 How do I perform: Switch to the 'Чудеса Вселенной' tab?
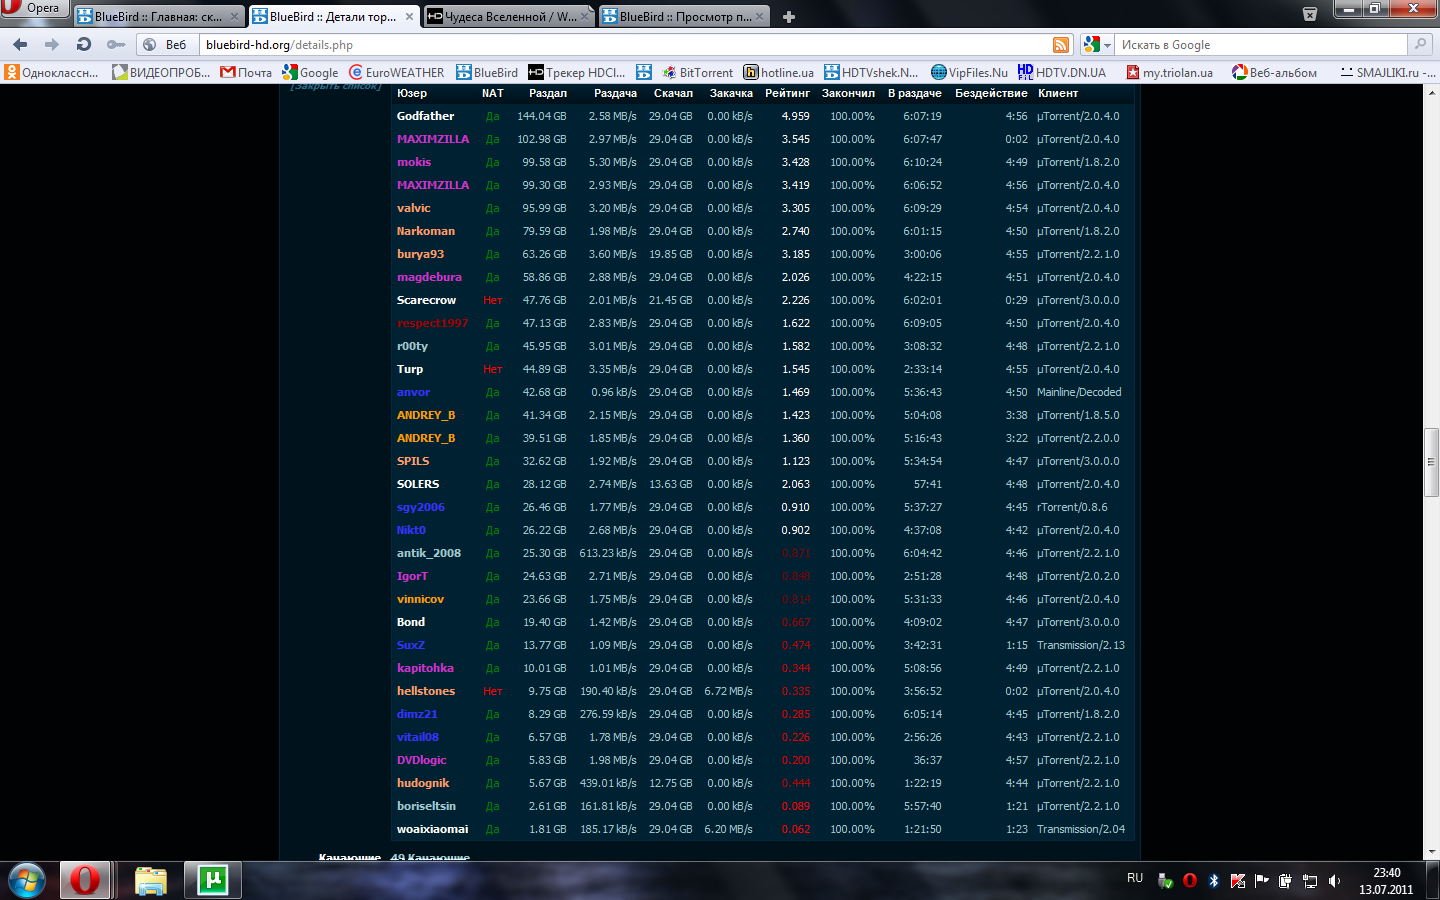point(508,17)
